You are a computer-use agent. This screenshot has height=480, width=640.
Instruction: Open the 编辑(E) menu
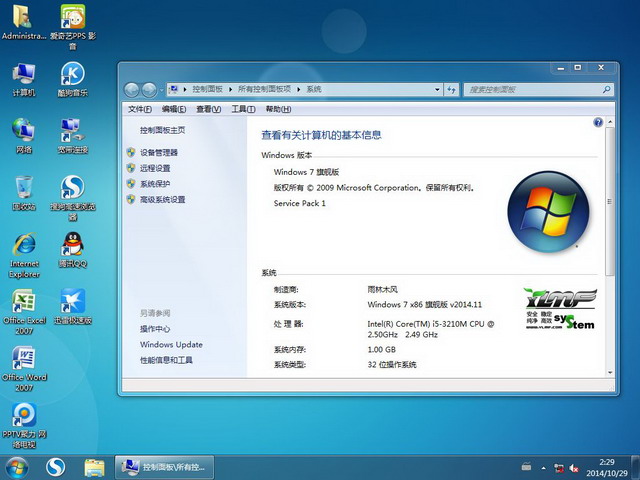[x=174, y=109]
